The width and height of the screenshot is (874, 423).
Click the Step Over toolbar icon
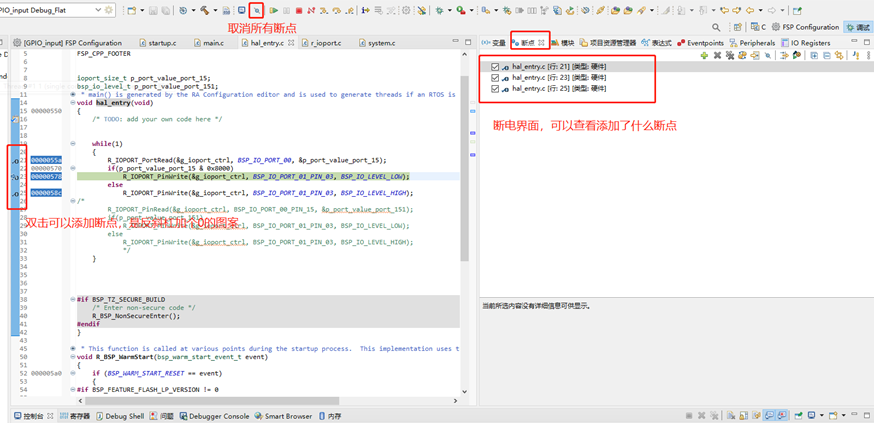pos(337,10)
